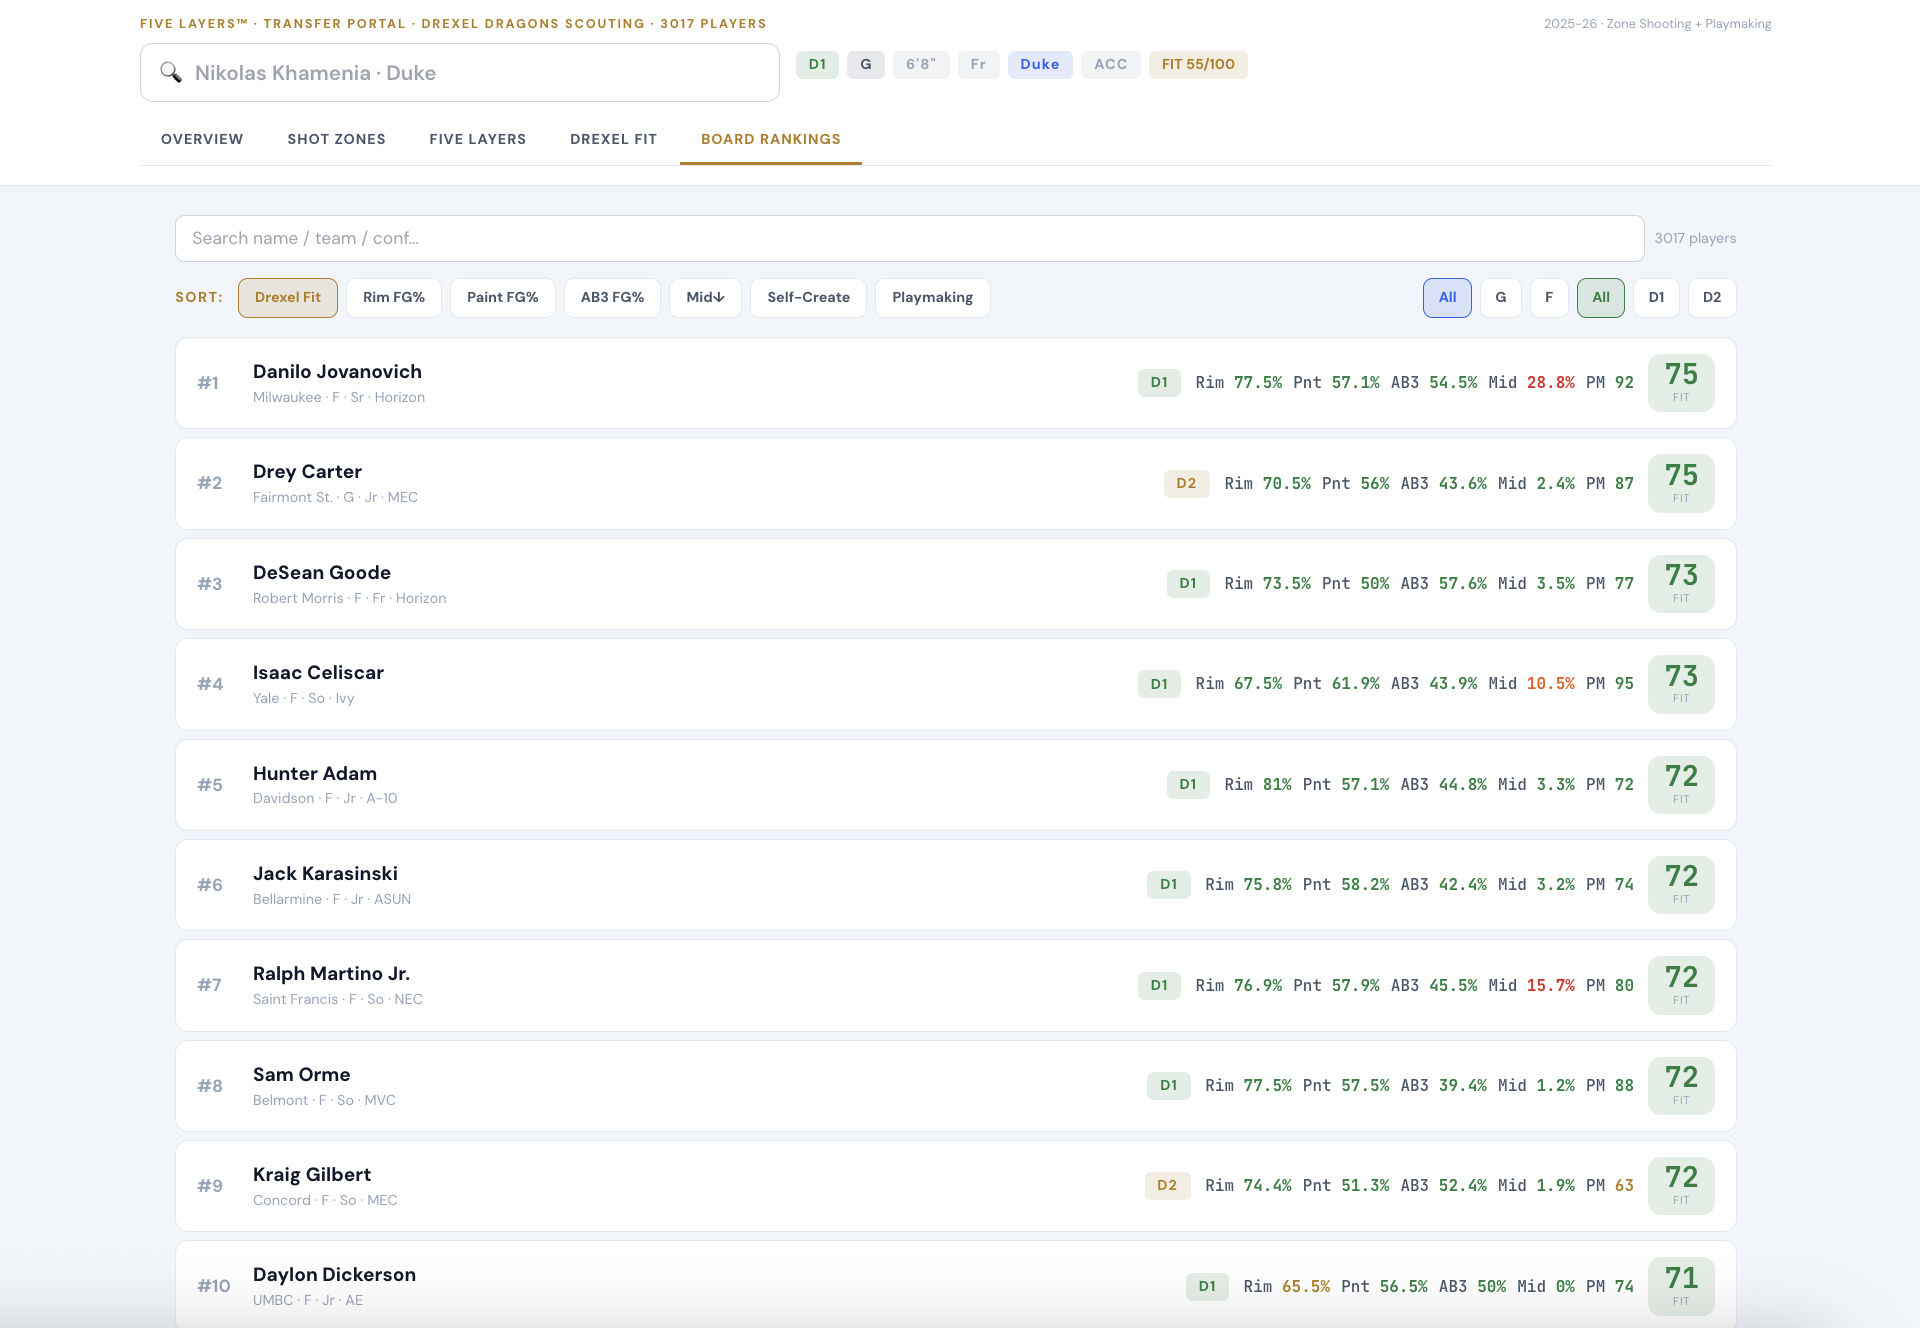The image size is (1920, 1328).
Task: Open Jack Karasinski's player row
Action: click(x=956, y=885)
